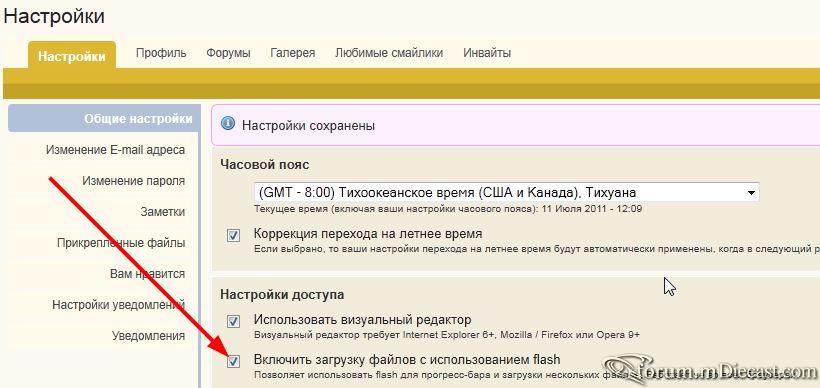820x388 pixels.
Task: Click the info icon beside Настройки сохранены
Action: 228,123
